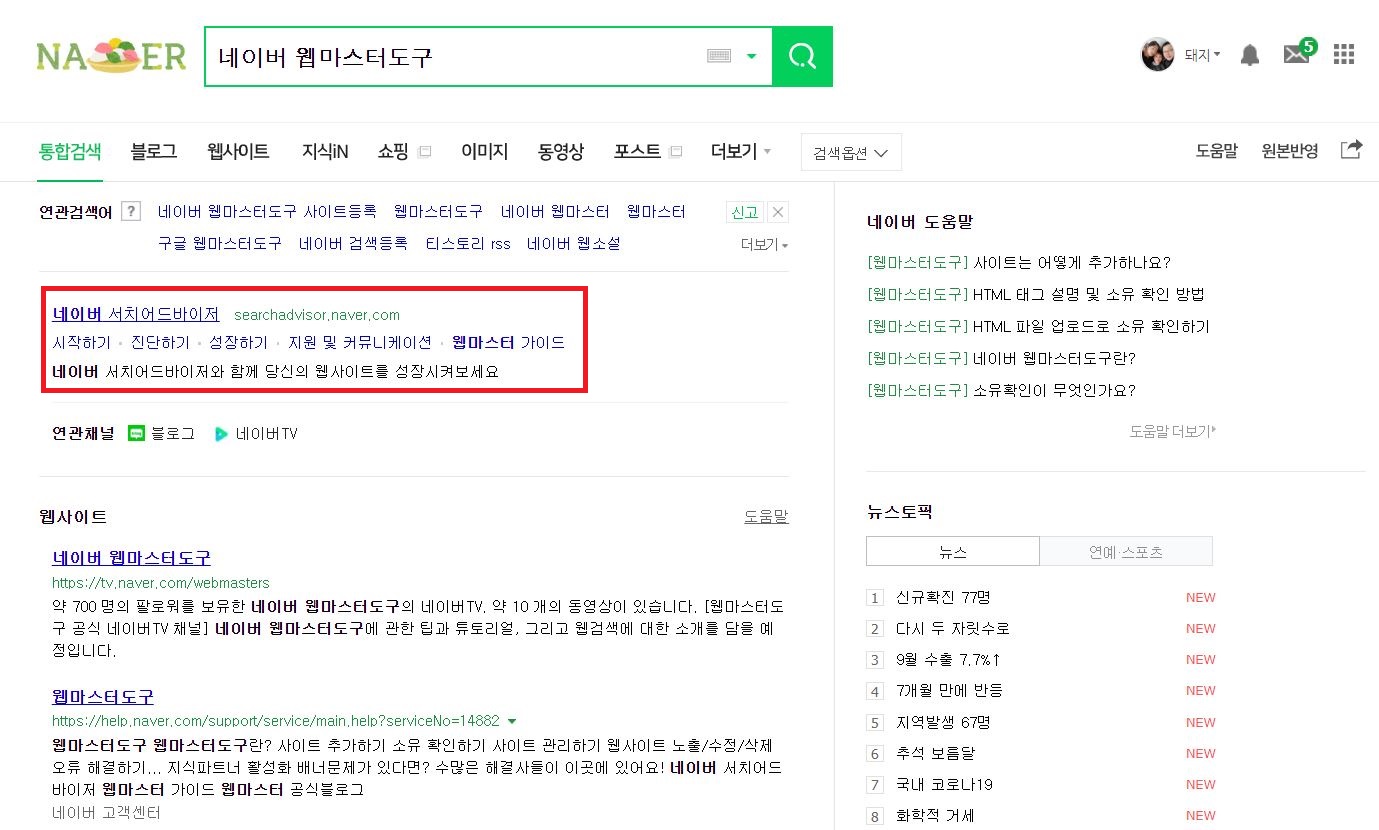Click 도움말 link in 웹사이트 section

(766, 516)
